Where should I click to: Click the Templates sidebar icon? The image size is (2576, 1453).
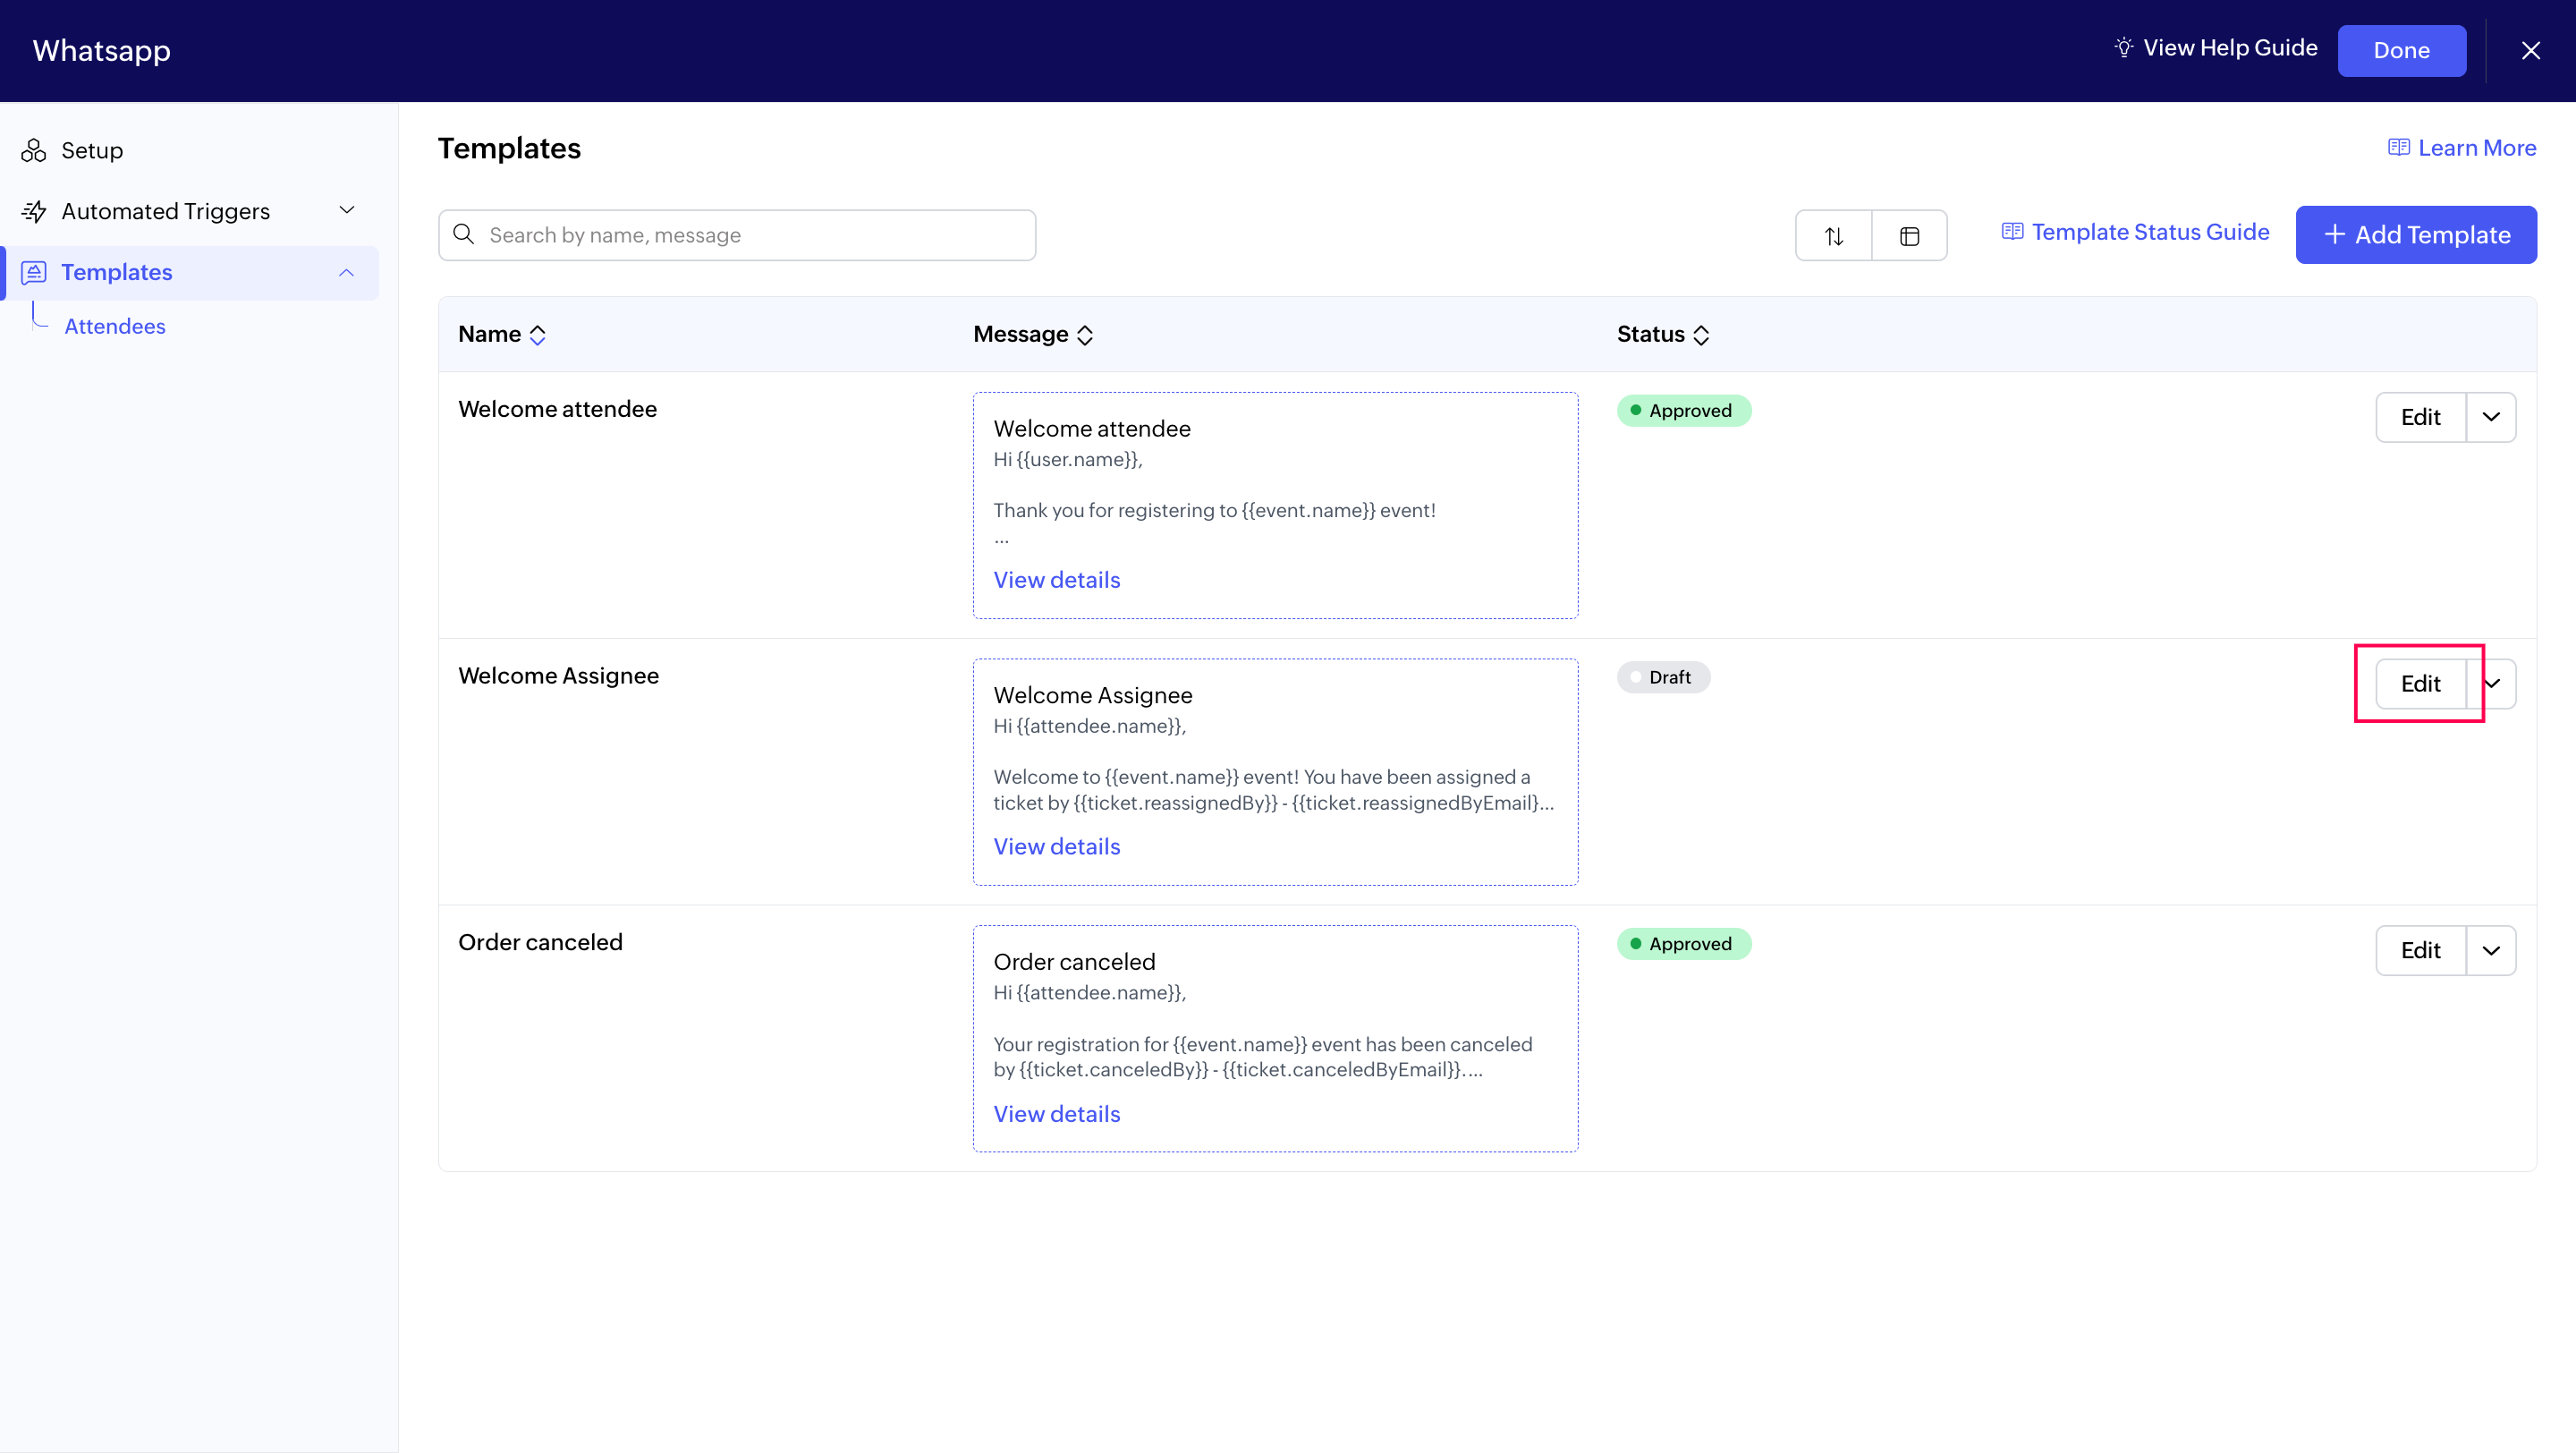[34, 272]
